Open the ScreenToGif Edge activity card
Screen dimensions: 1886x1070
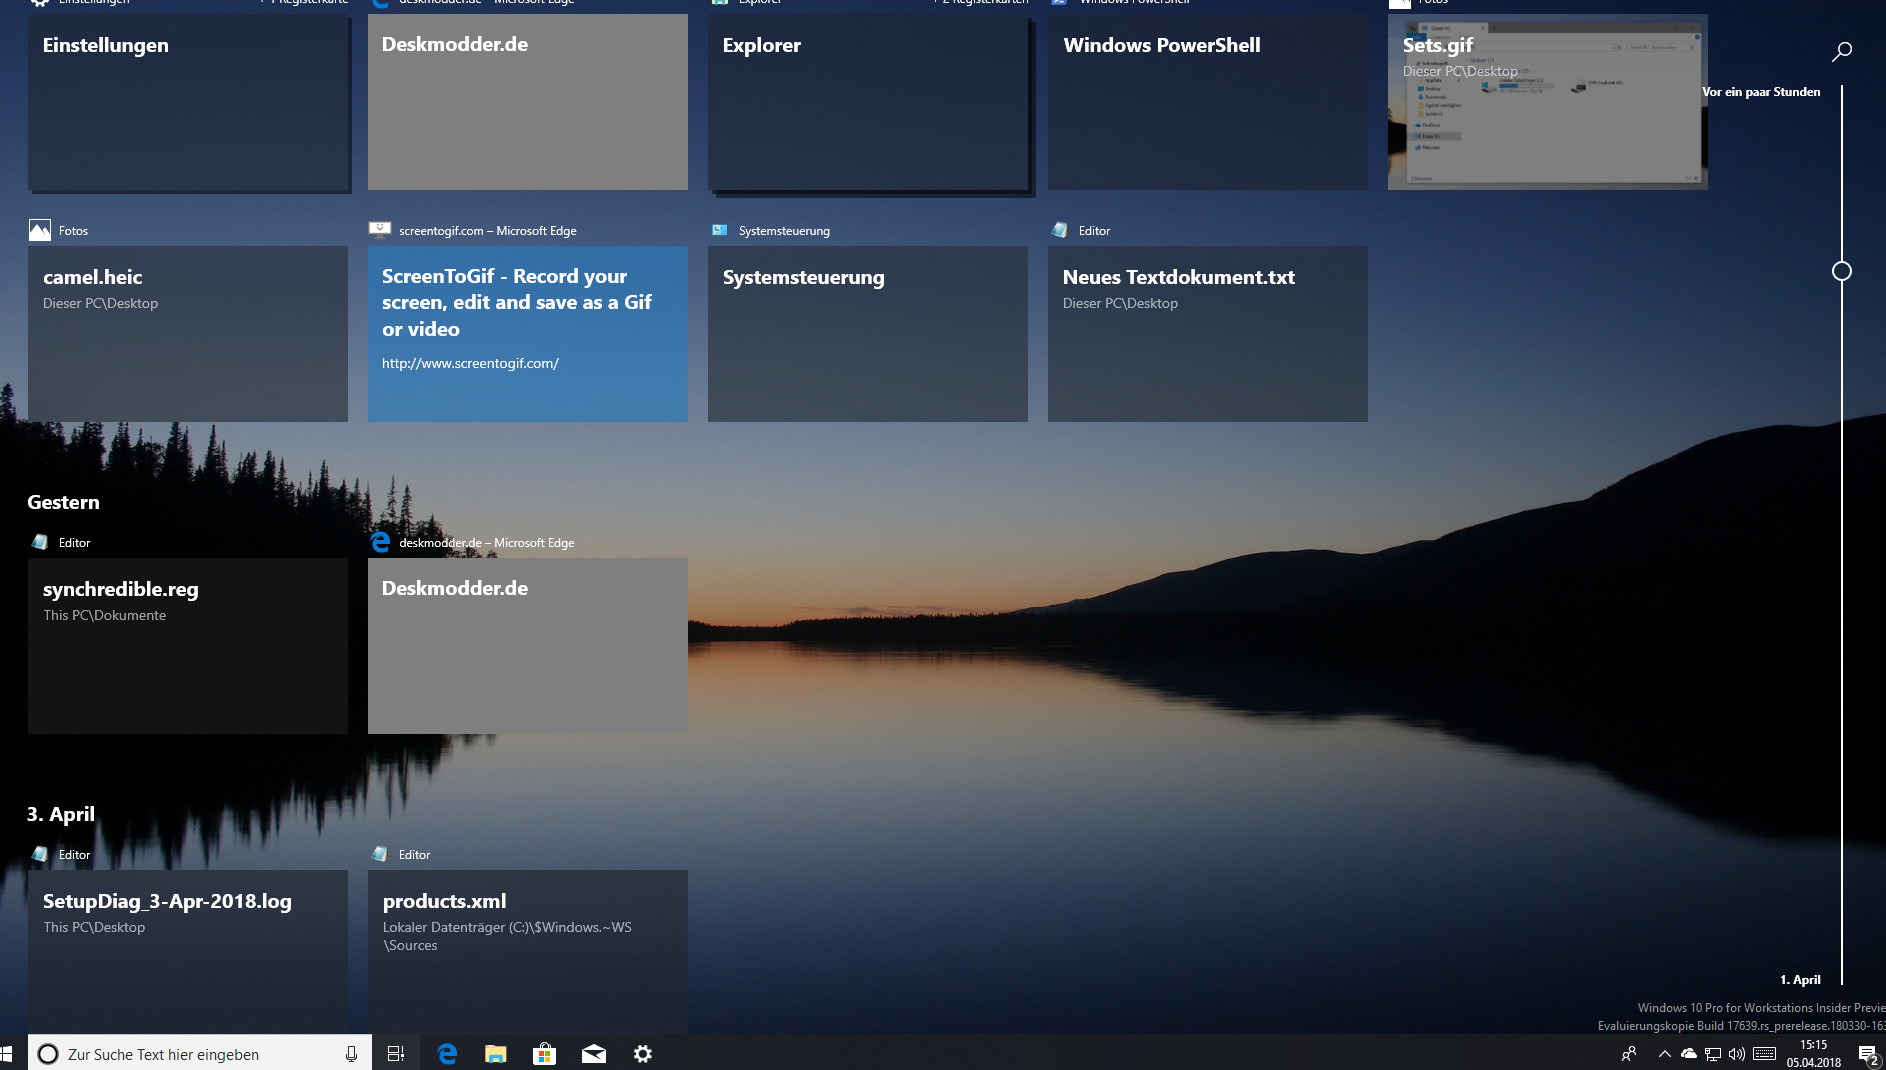click(528, 334)
